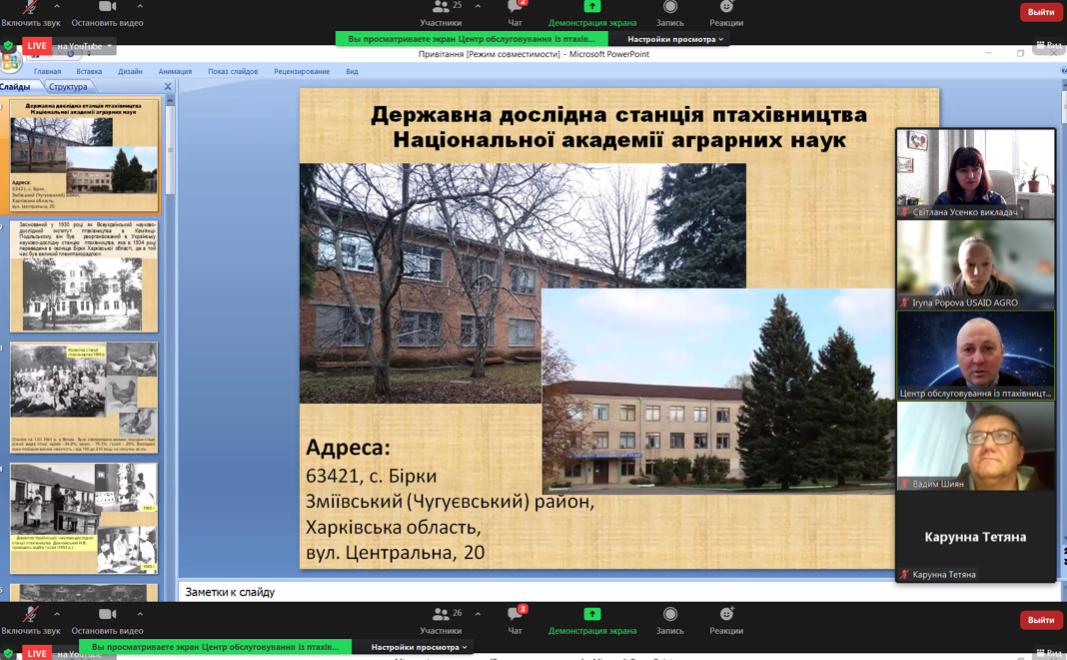
Task: Click muted mic icon beside Вадим Шиян
Action: point(904,484)
